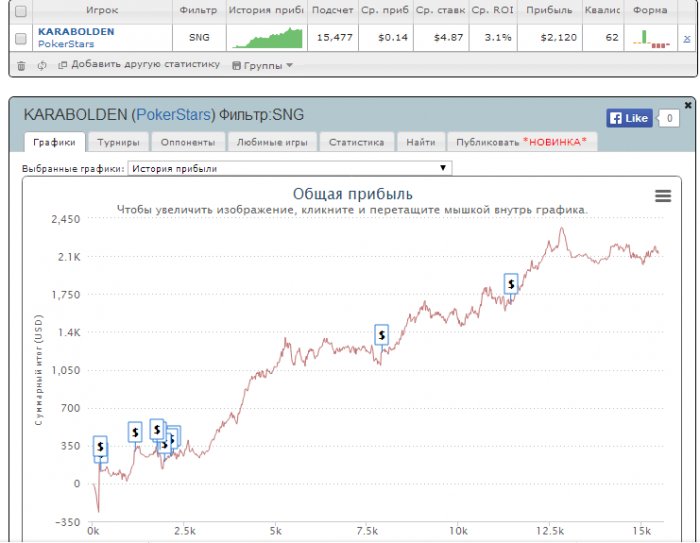Click the SNG filter cell
700x543 pixels.
pos(199,38)
